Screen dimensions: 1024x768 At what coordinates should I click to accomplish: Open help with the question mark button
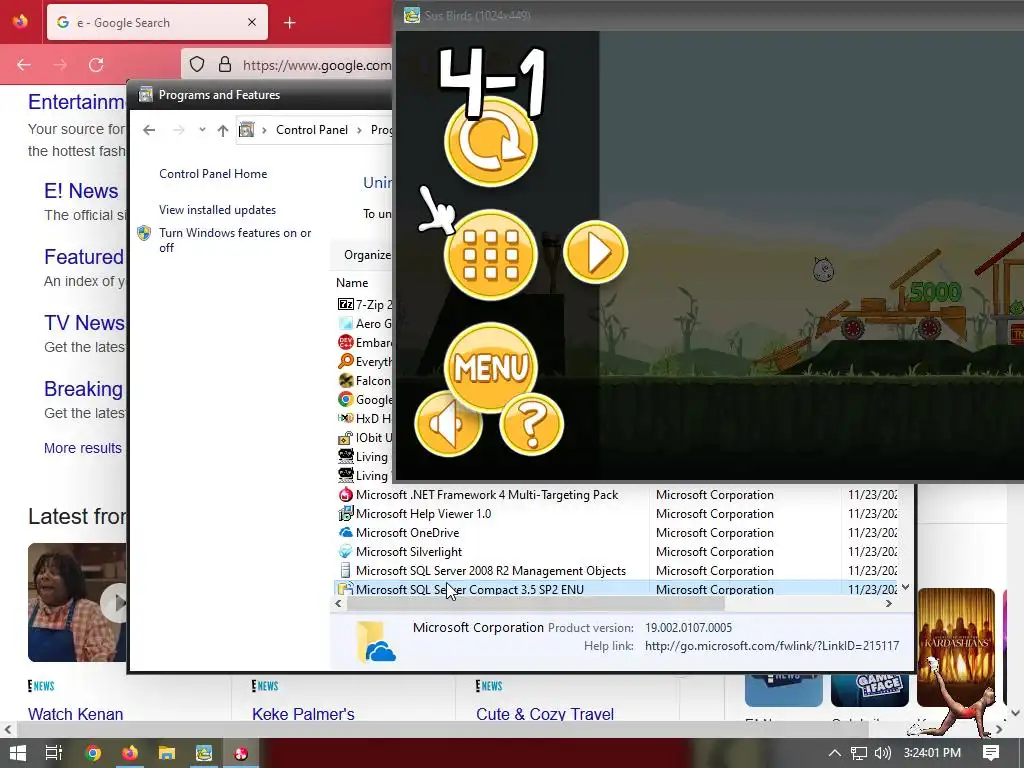[531, 424]
